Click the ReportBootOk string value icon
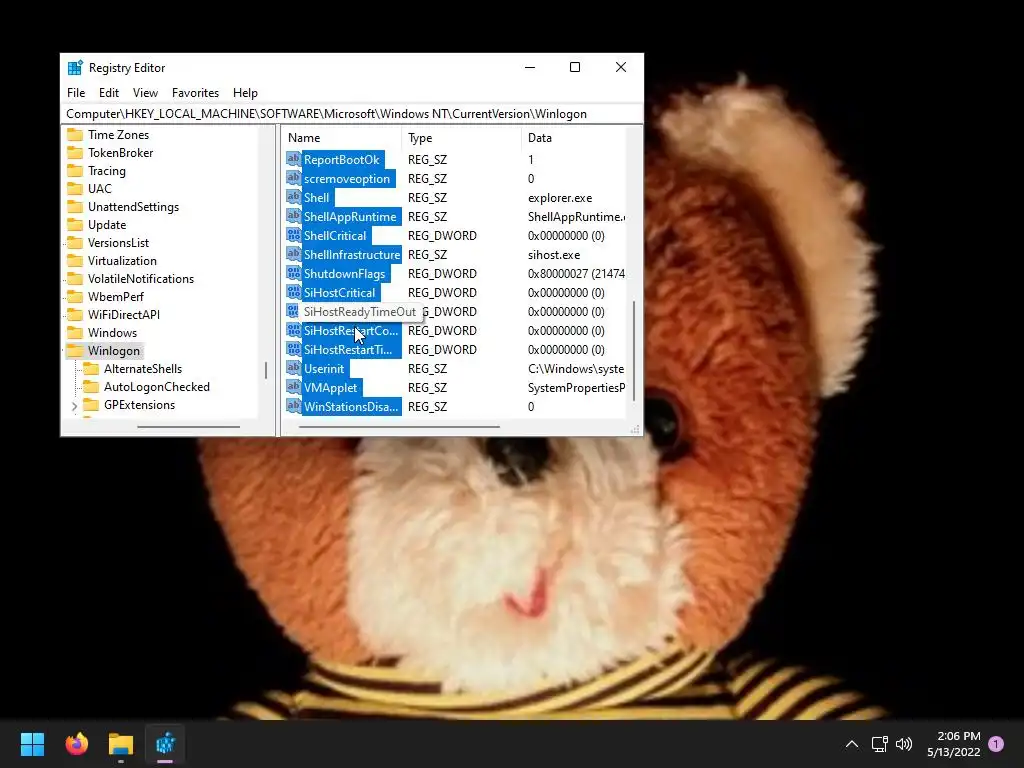Screen dimensions: 1024x768 point(293,159)
